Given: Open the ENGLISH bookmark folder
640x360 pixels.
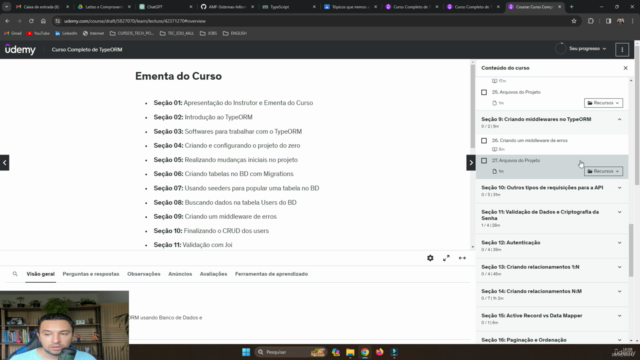Looking at the screenshot, I should coord(235,33).
